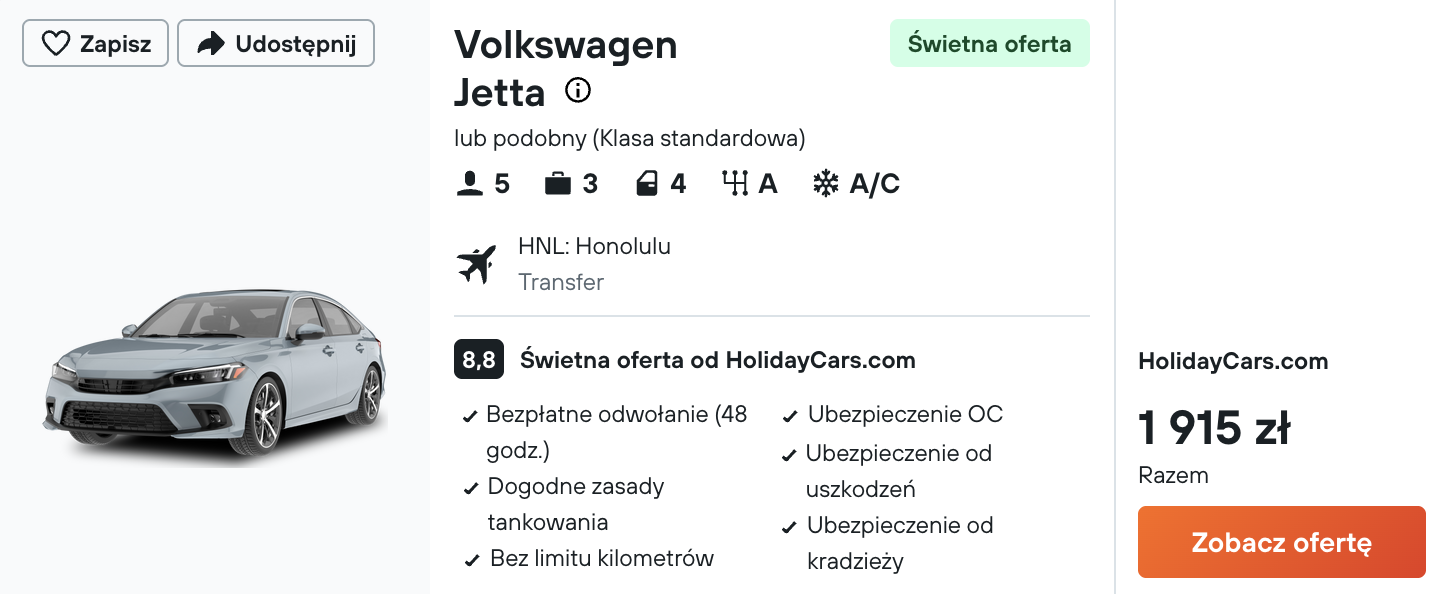Open the info icon beside Jetta
This screenshot has width=1440, height=594.
click(578, 91)
